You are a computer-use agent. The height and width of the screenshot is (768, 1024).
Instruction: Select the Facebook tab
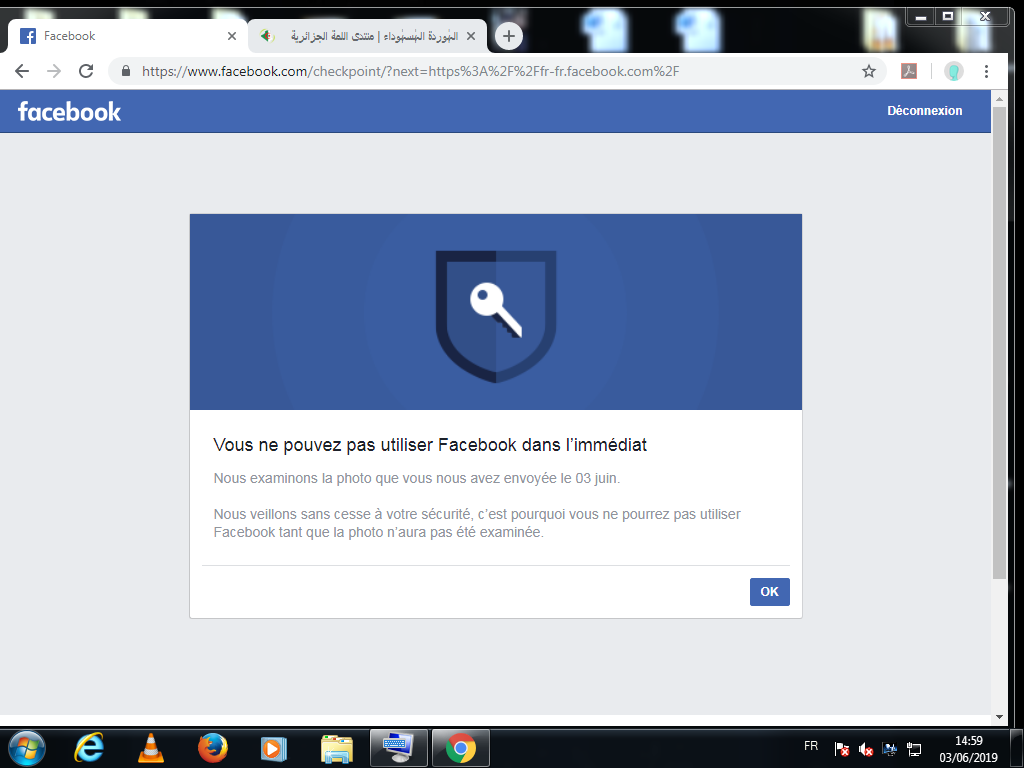click(x=120, y=36)
